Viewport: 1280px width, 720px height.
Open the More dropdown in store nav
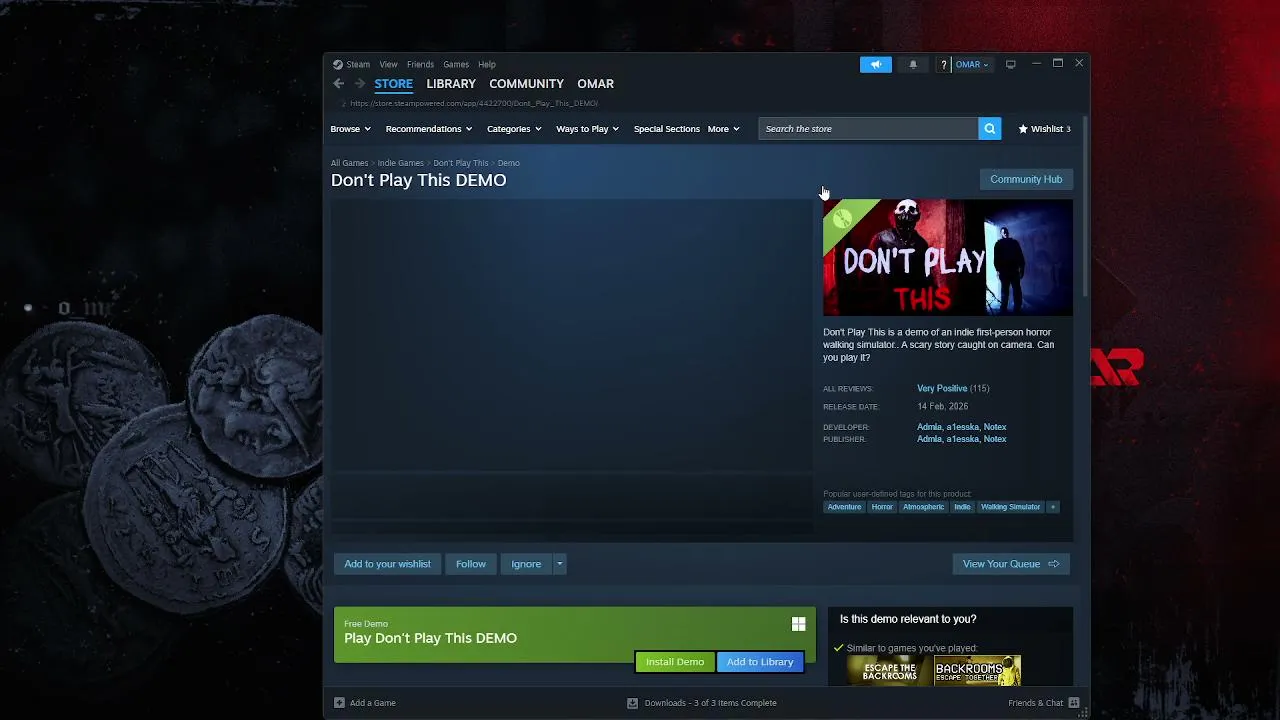(724, 129)
